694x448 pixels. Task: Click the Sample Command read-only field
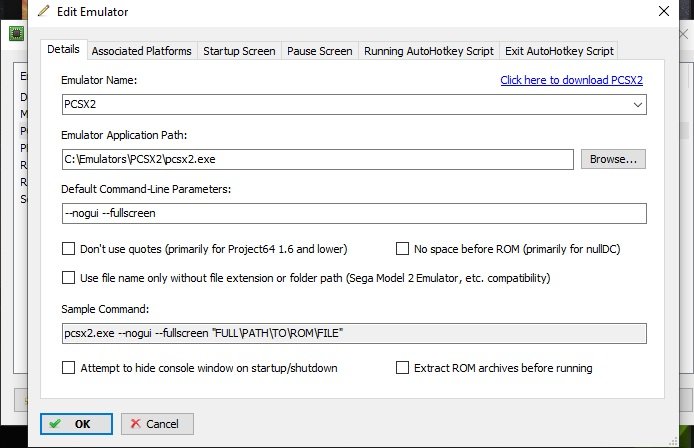click(354, 333)
